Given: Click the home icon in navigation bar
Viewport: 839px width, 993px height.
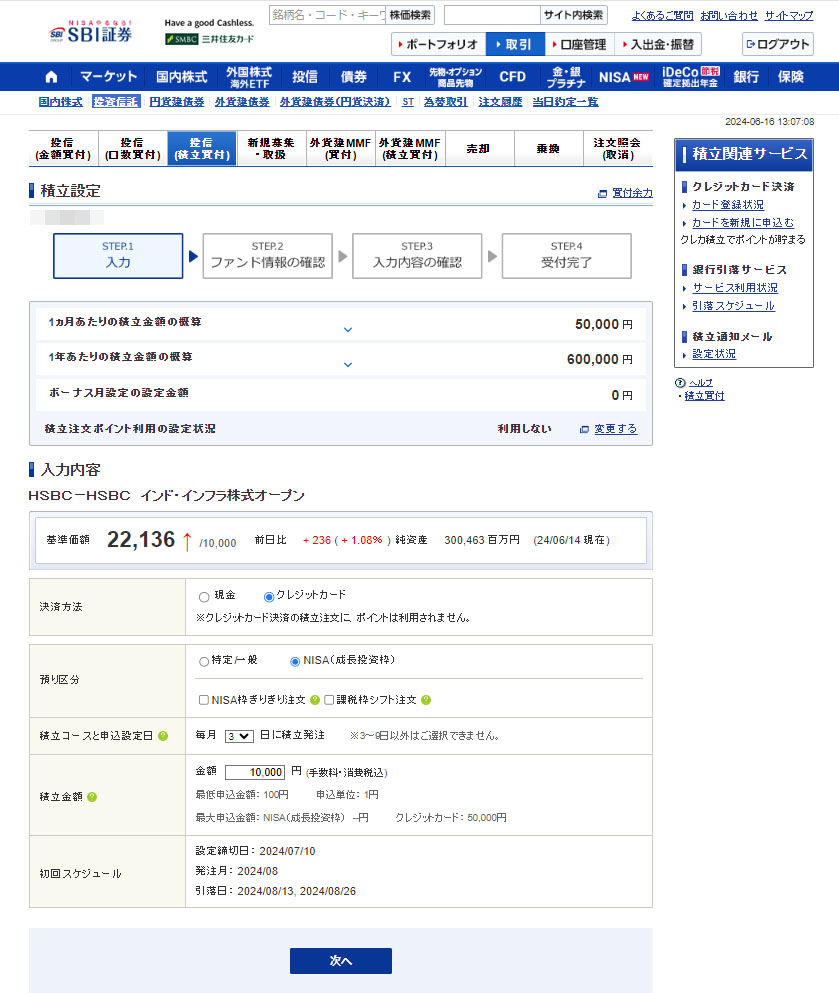Looking at the screenshot, I should [51, 77].
